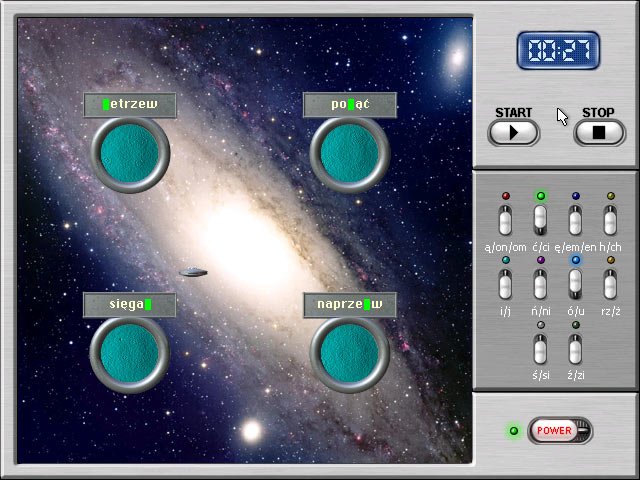Click the small UFO spaceship
Image resolution: width=640 pixels, height=480 pixels.
[193, 271]
